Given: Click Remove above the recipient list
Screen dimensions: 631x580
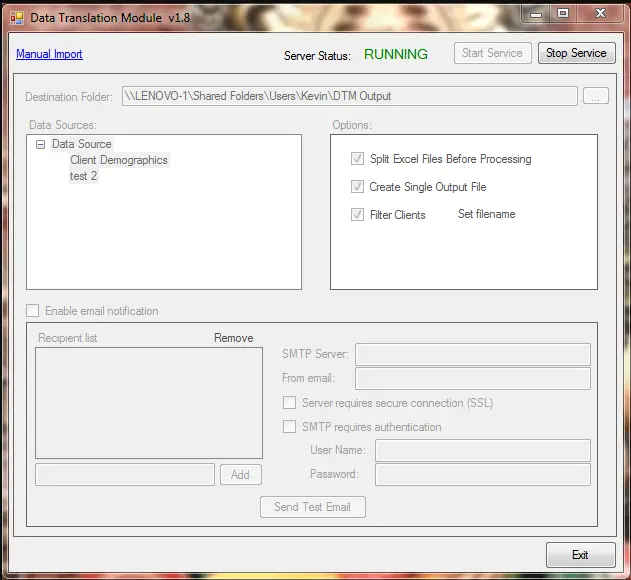Looking at the screenshot, I should (234, 338).
